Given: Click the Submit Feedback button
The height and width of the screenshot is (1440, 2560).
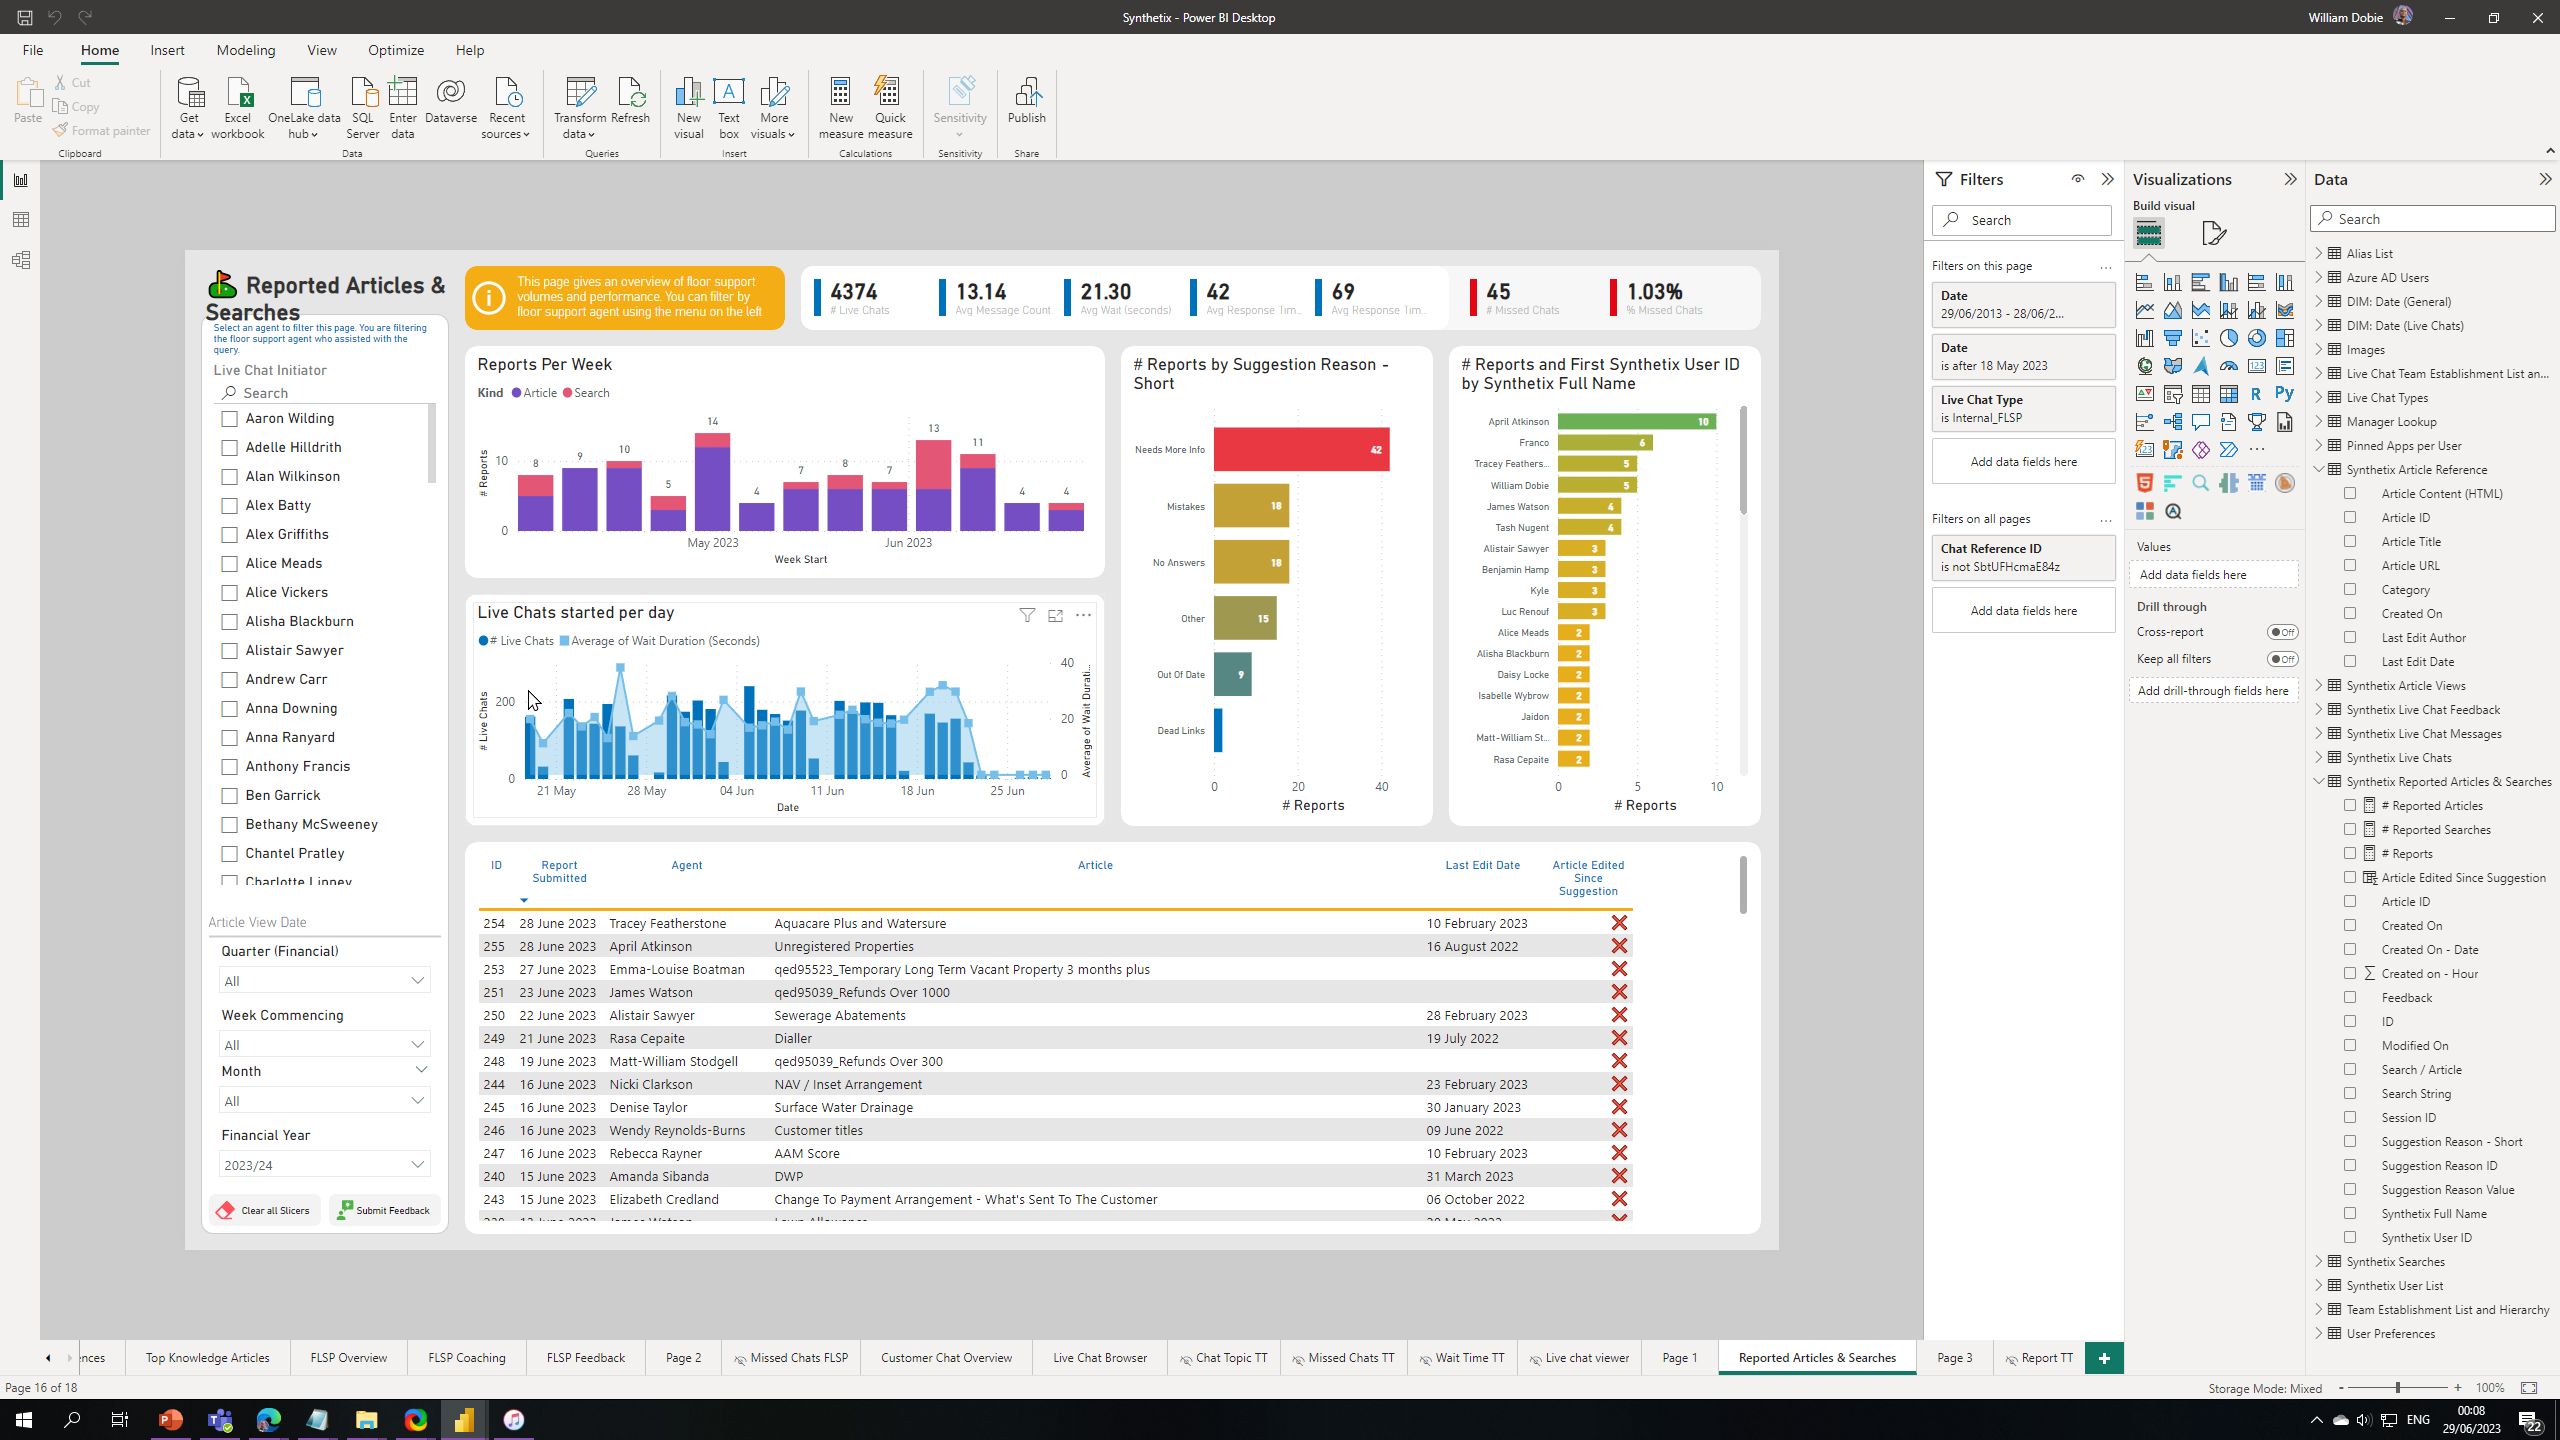Looking at the screenshot, I should tap(384, 1210).
